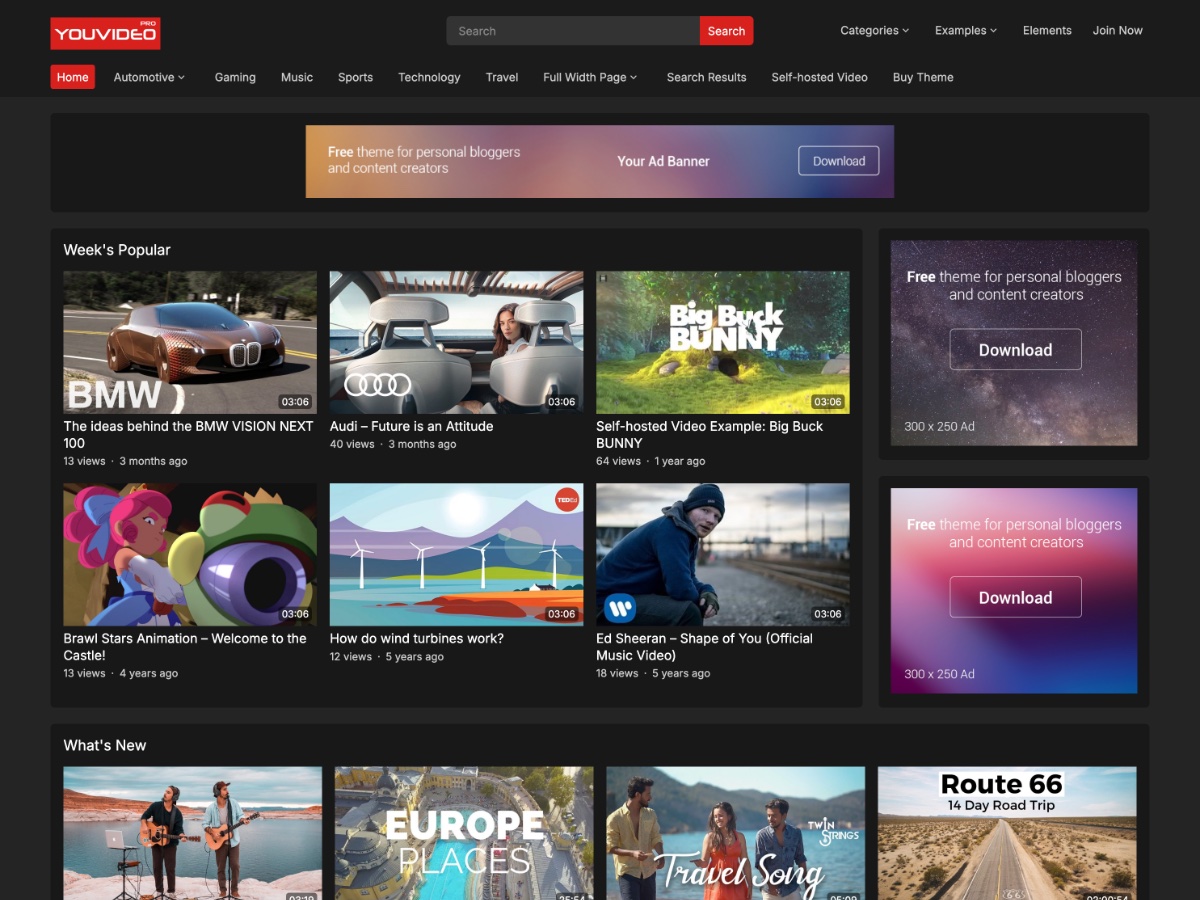
Task: Expand the Automotive navigation dropdown
Action: (148, 77)
